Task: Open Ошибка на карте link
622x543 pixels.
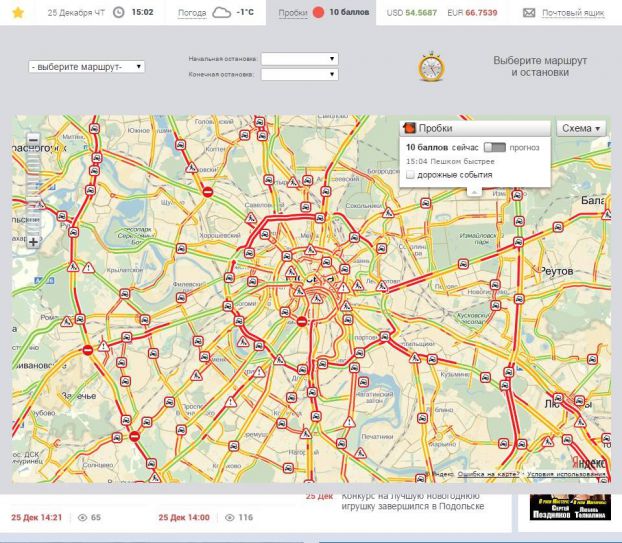Action: [488, 474]
